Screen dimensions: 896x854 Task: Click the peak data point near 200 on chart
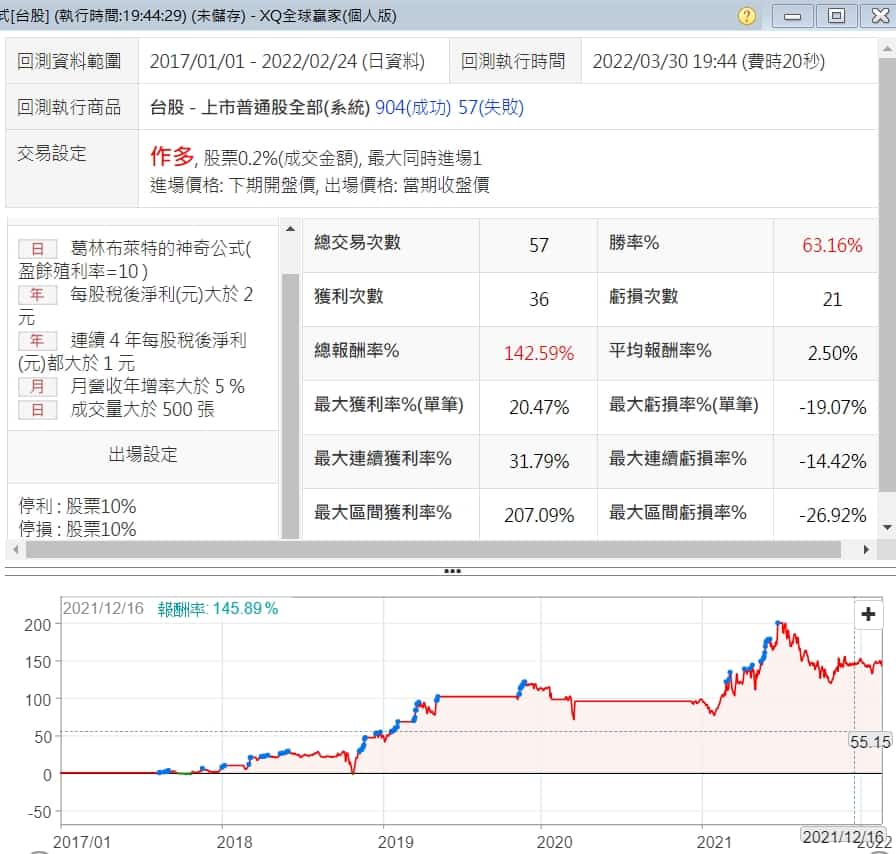(x=779, y=625)
